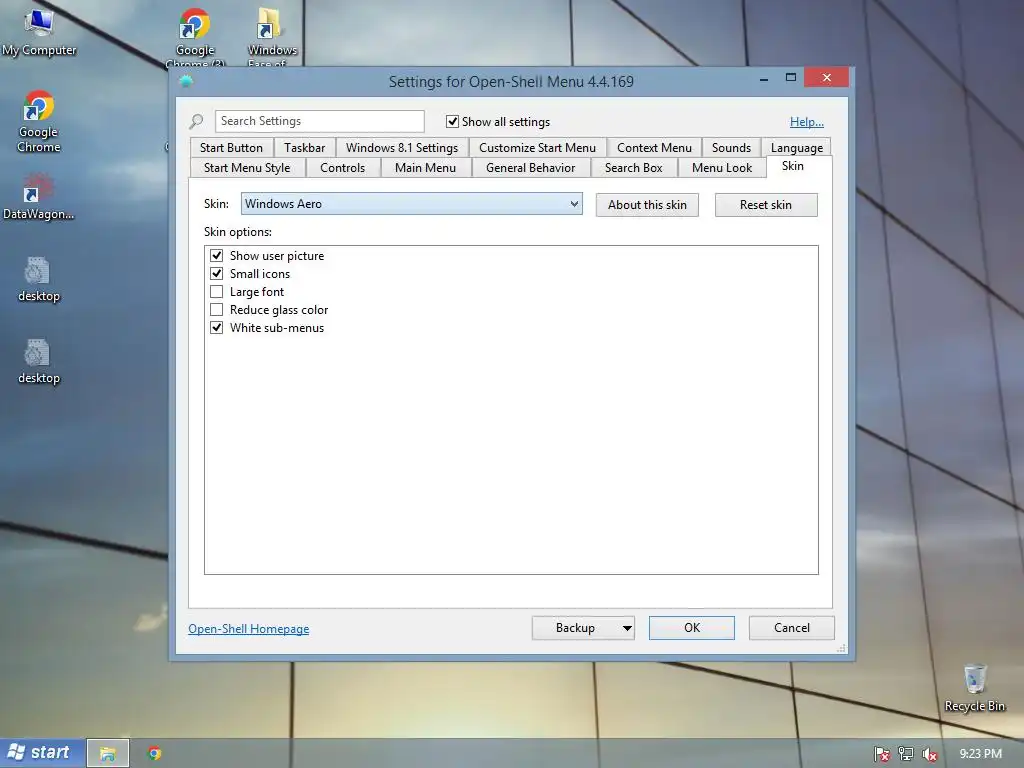Open the Controls tab

(x=342, y=168)
